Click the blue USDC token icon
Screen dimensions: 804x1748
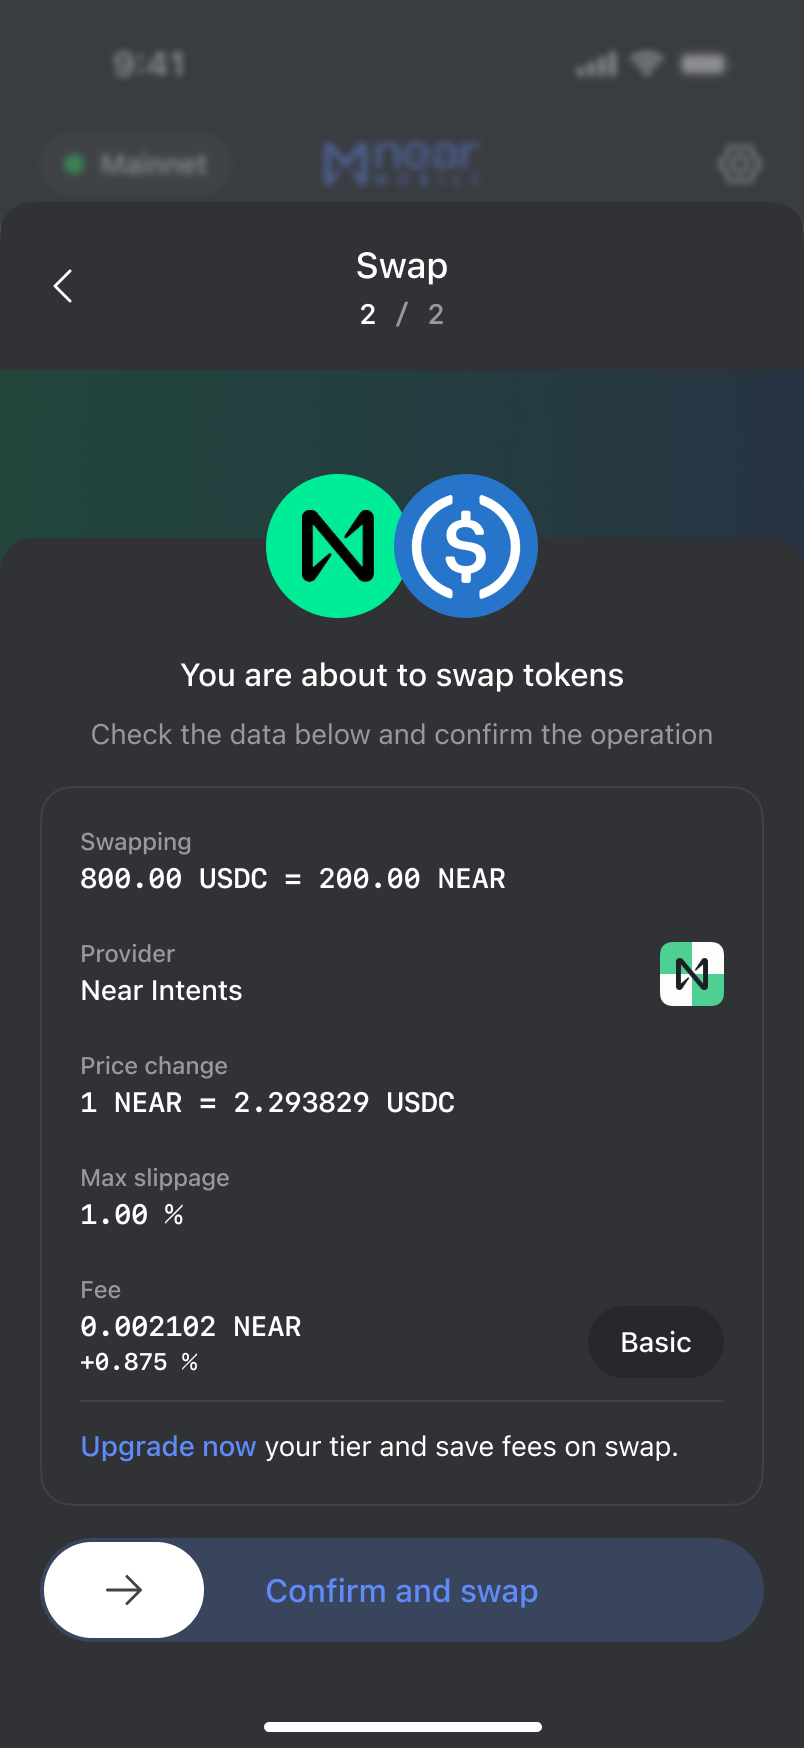468,546
